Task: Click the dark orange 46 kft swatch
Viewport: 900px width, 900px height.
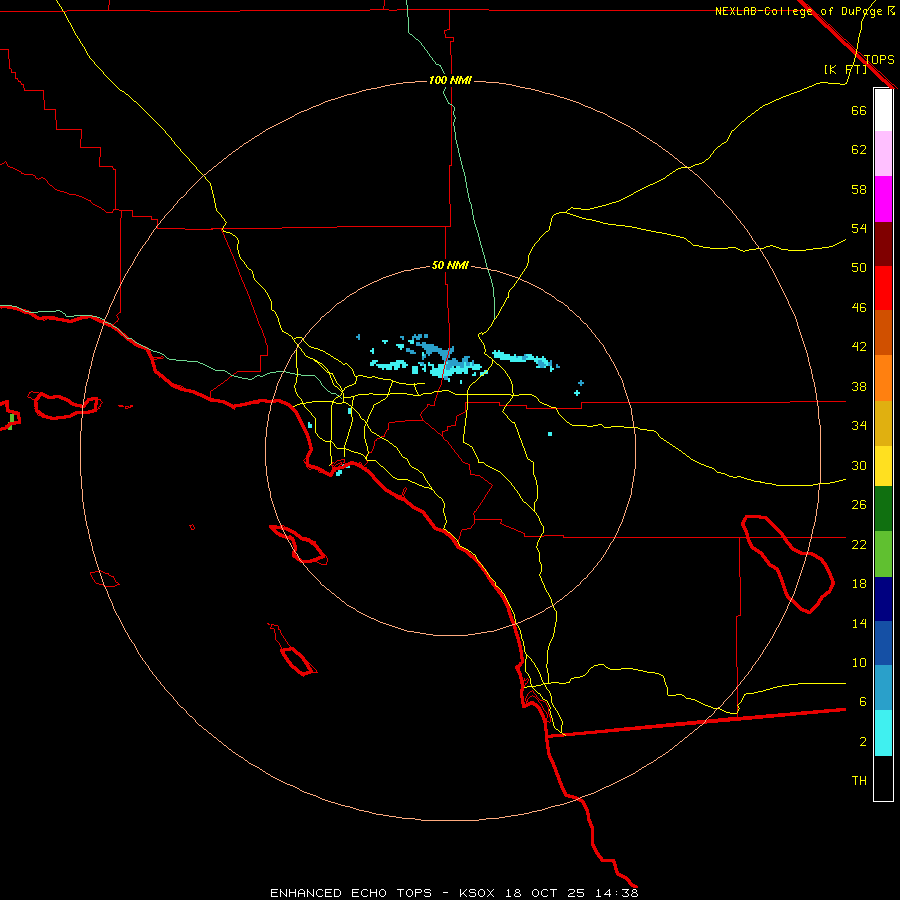Action: click(x=883, y=333)
